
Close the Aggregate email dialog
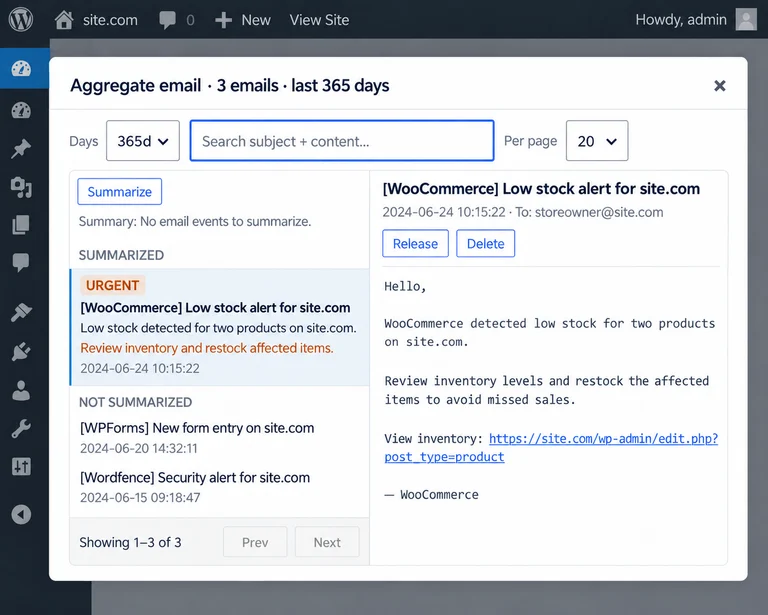[x=720, y=86]
